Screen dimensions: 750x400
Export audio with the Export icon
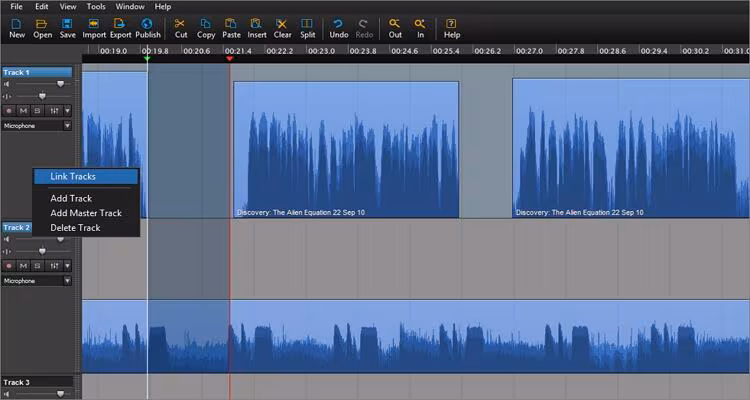pos(120,29)
